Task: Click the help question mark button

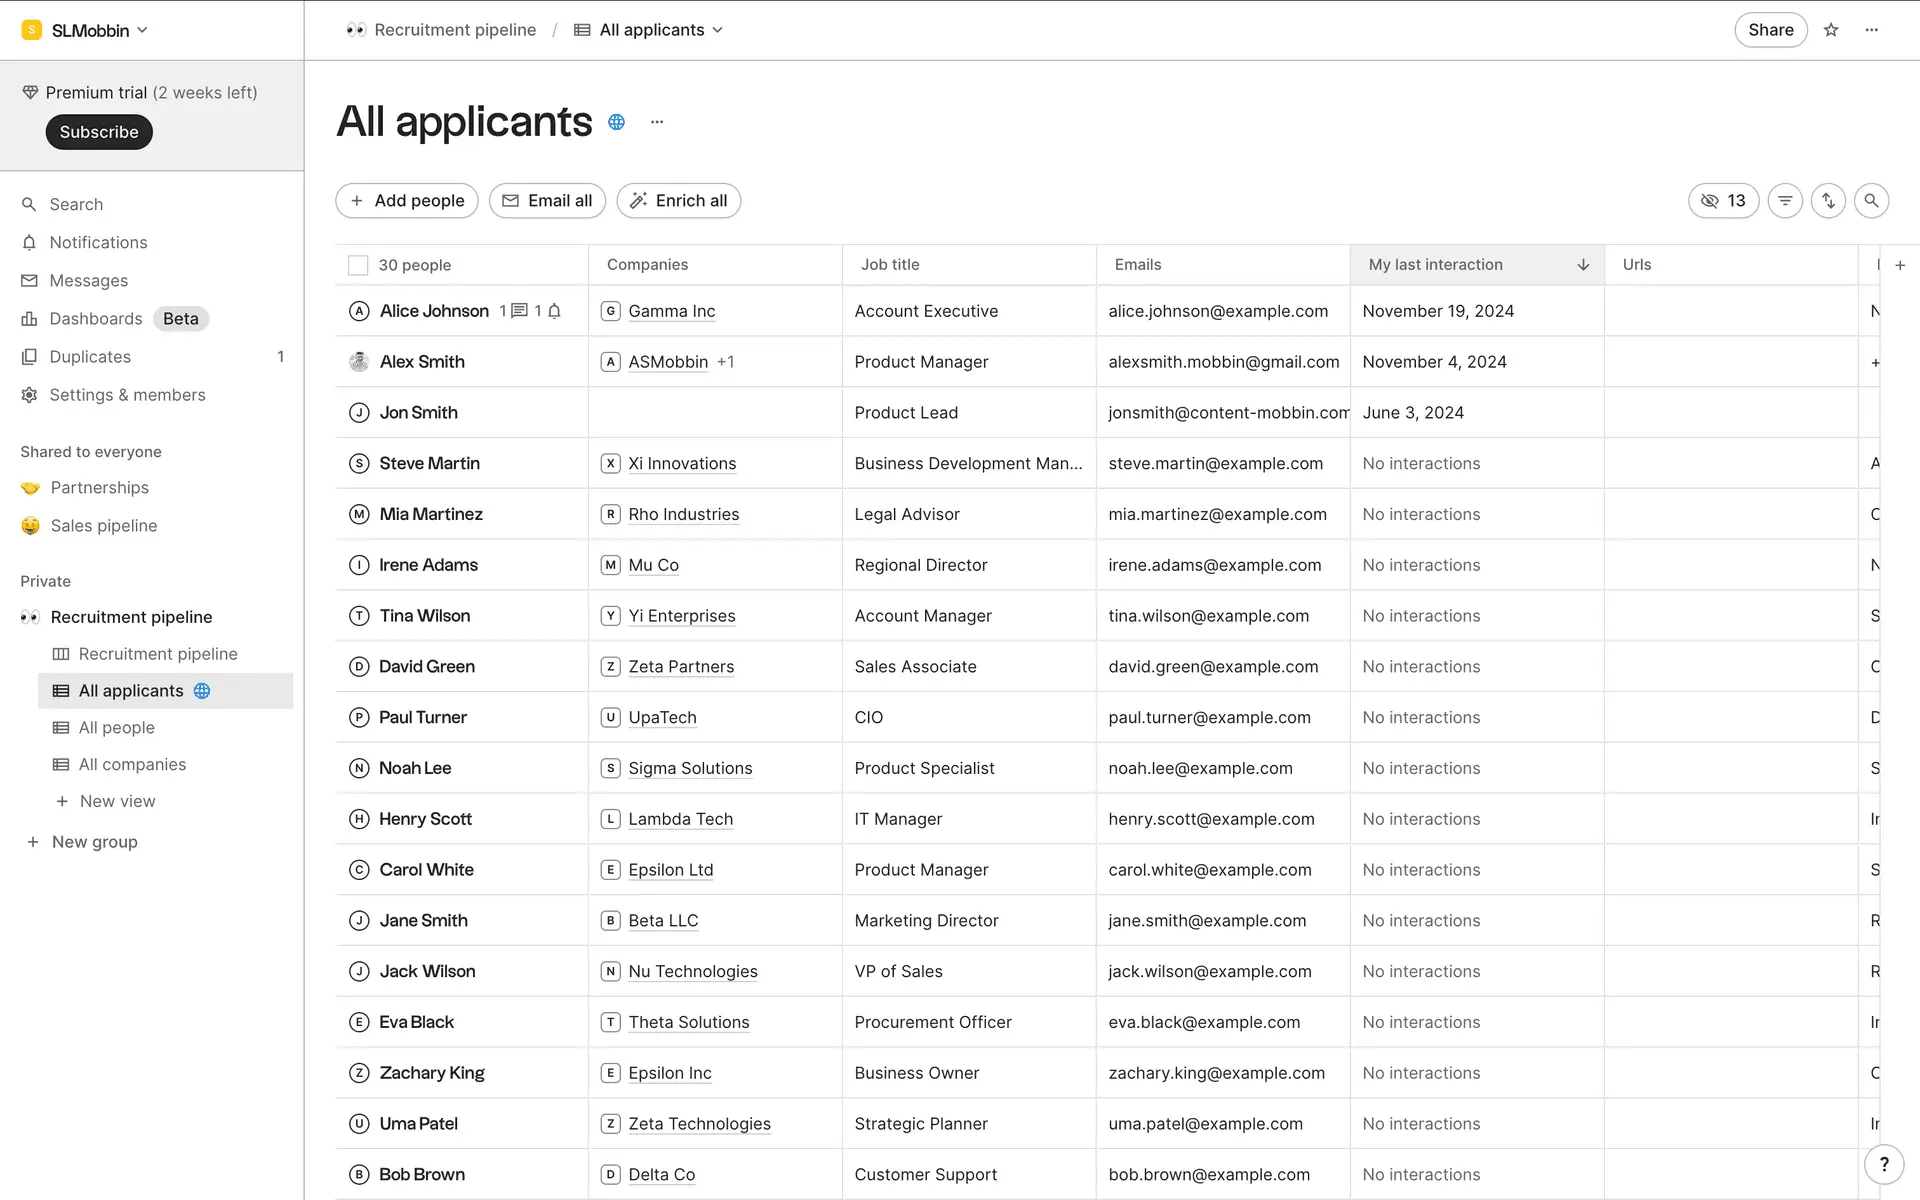Action: pos(1884,1164)
